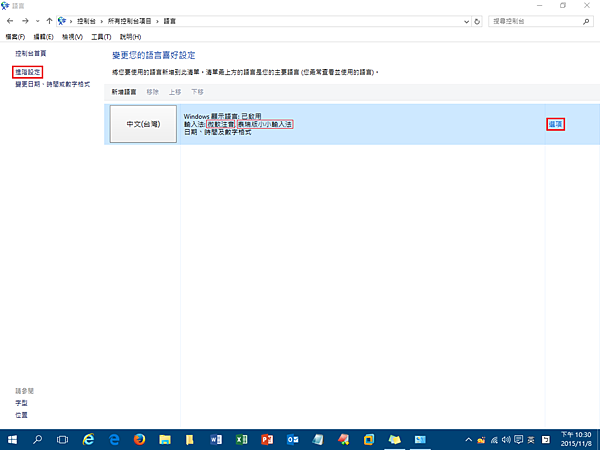Select the 中文(台灣) language tile
600x450 pixels.
tap(143, 124)
